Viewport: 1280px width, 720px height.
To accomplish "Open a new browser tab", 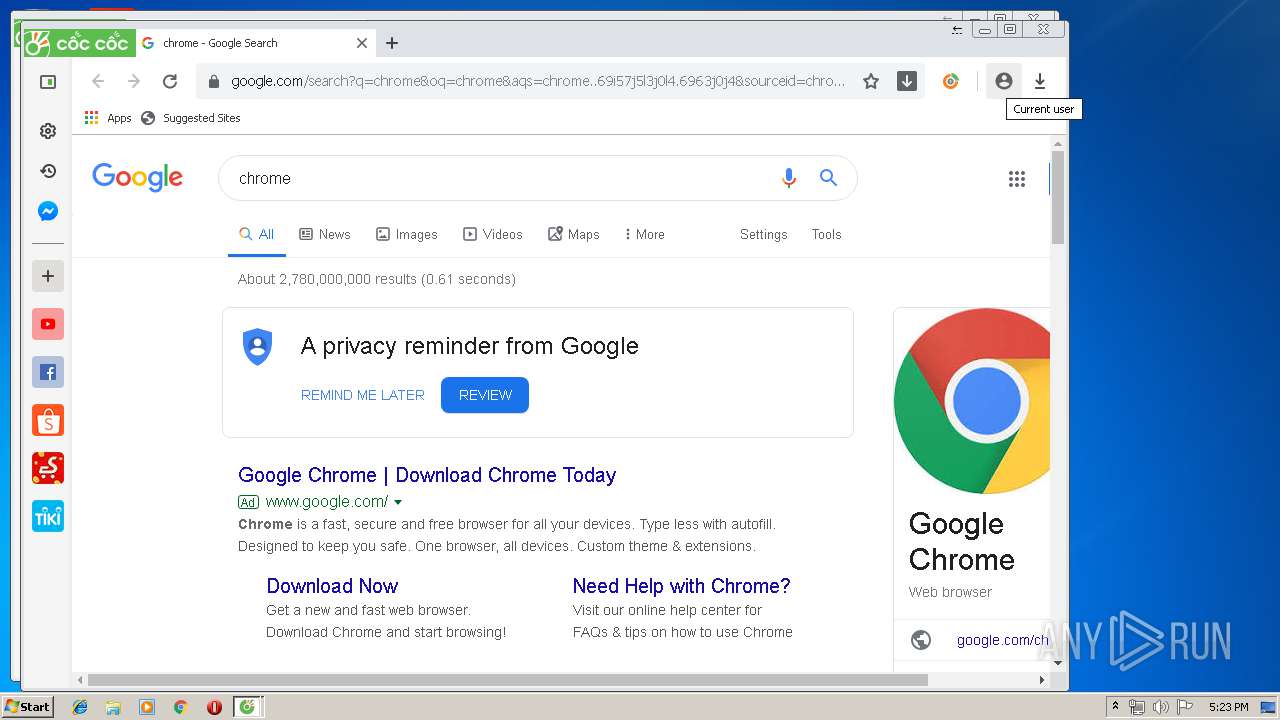I will click(392, 43).
